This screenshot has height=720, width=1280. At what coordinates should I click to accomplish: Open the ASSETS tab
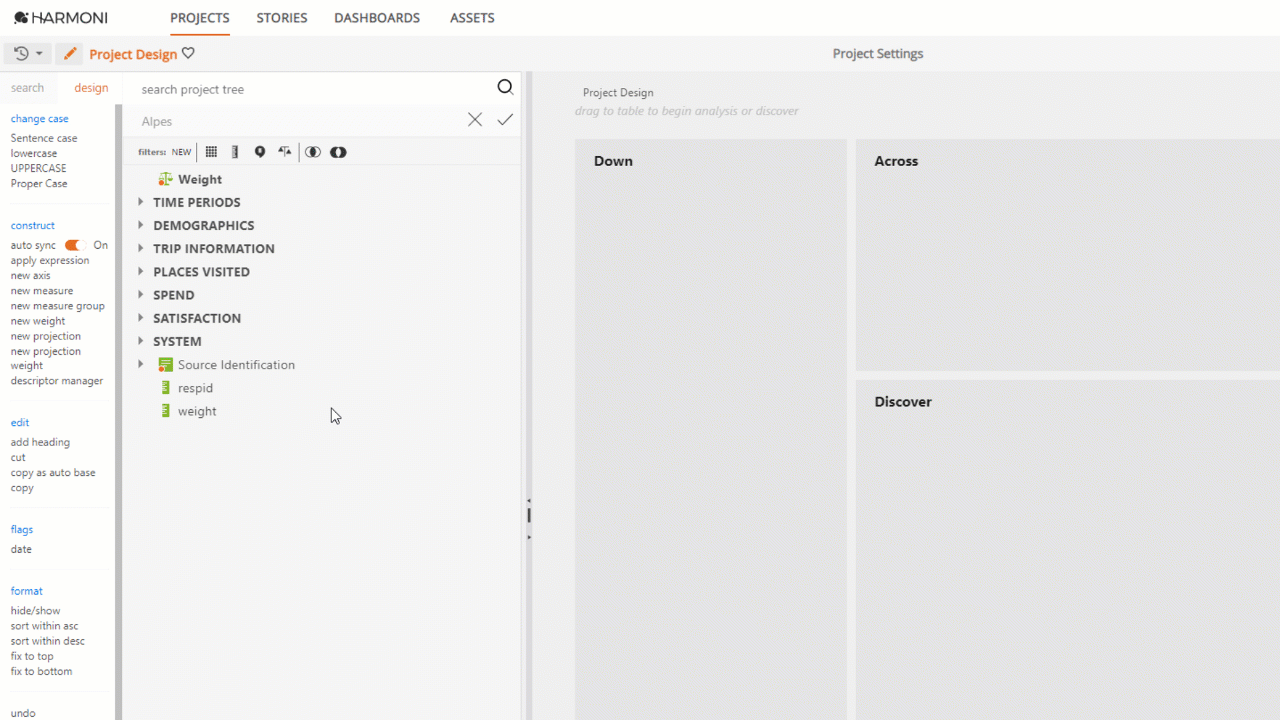pyautogui.click(x=472, y=18)
